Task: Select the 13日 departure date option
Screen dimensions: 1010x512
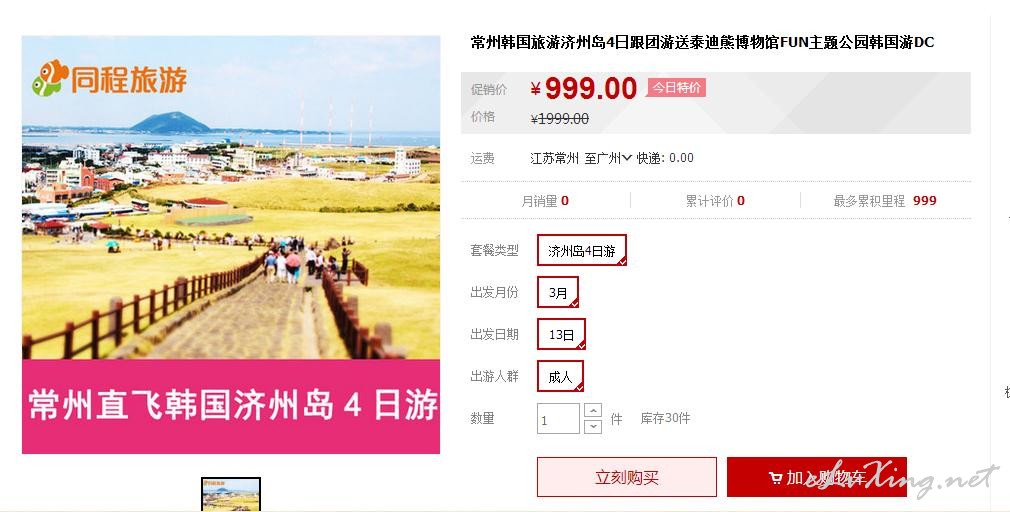Action: (x=561, y=334)
